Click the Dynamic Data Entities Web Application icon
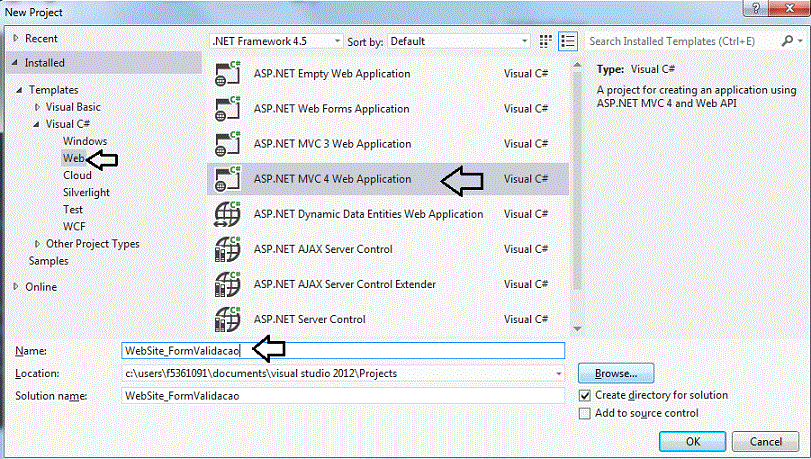Screen dimensions: 811x459 click(x=228, y=214)
